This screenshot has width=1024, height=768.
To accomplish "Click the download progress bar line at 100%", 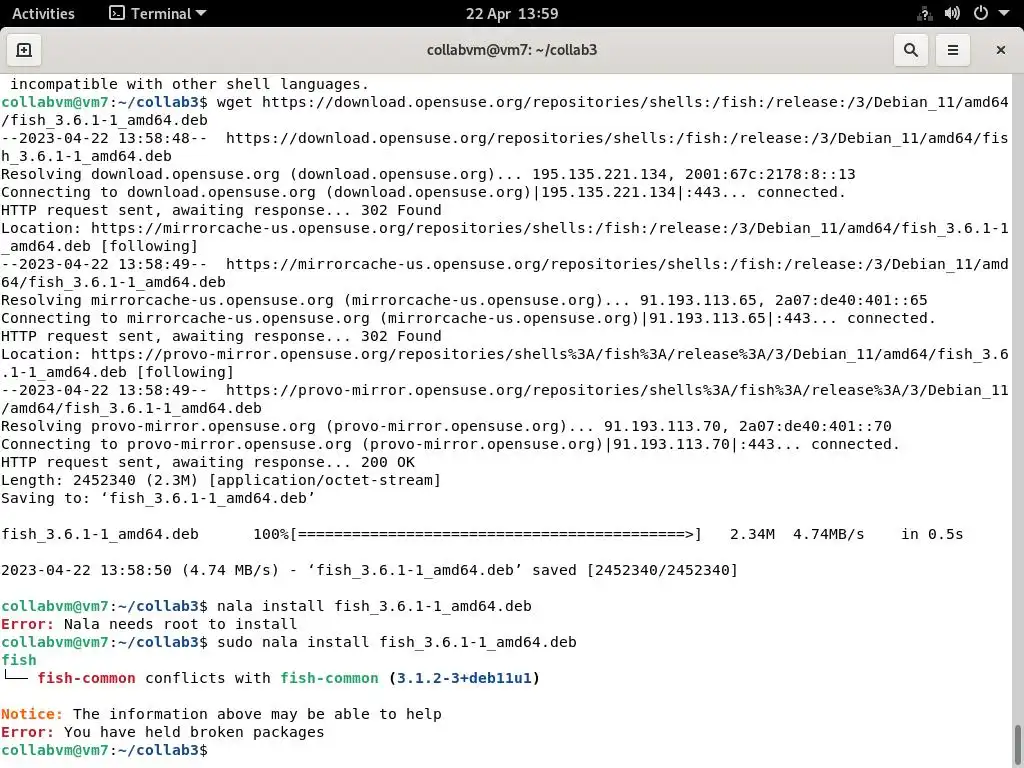I will click(x=482, y=534).
